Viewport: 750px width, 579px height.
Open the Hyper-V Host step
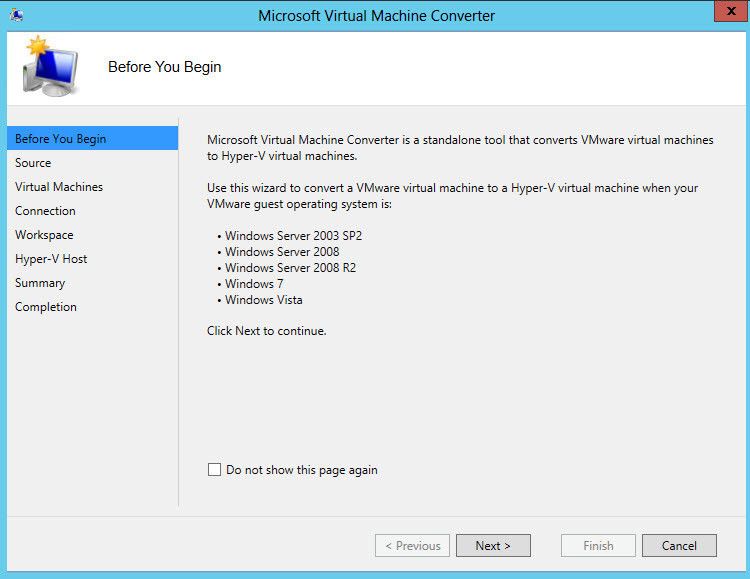(92, 258)
